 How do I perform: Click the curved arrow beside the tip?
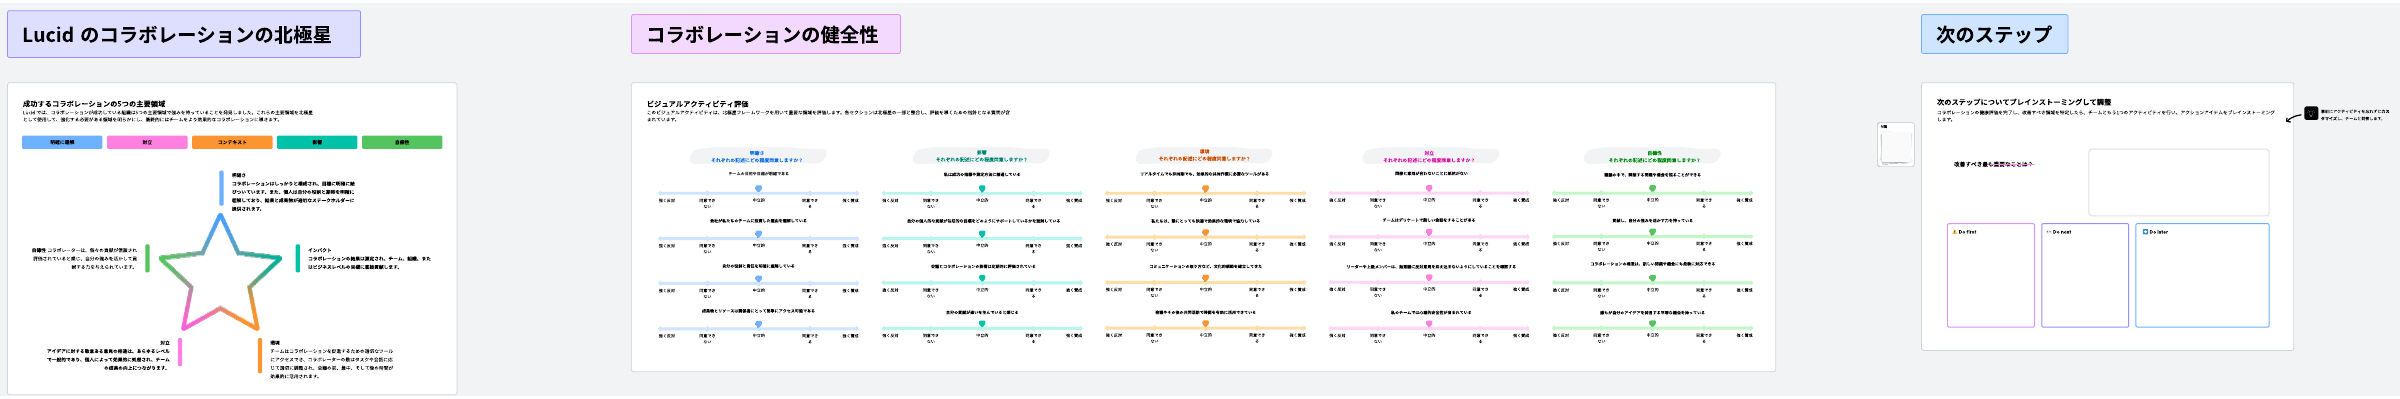click(2294, 118)
